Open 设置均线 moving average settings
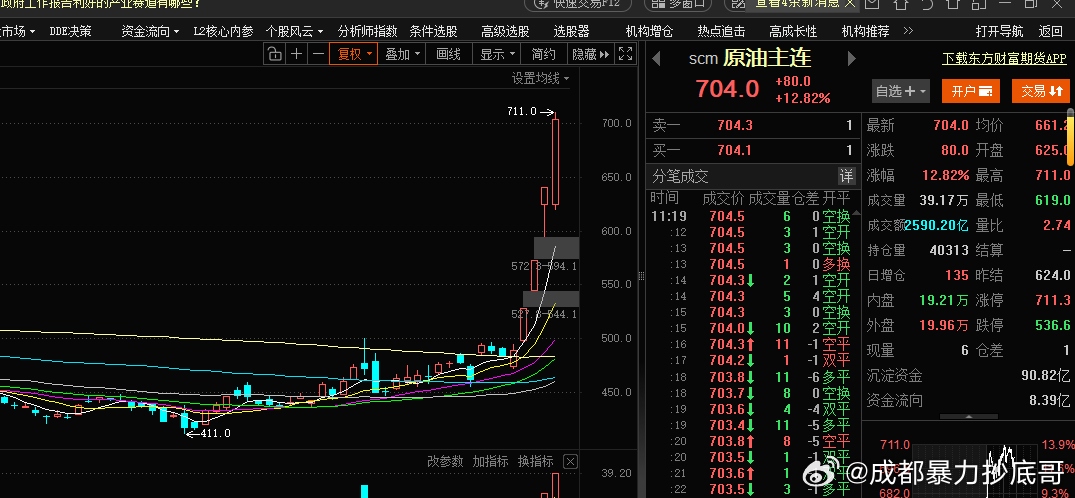 [540, 78]
